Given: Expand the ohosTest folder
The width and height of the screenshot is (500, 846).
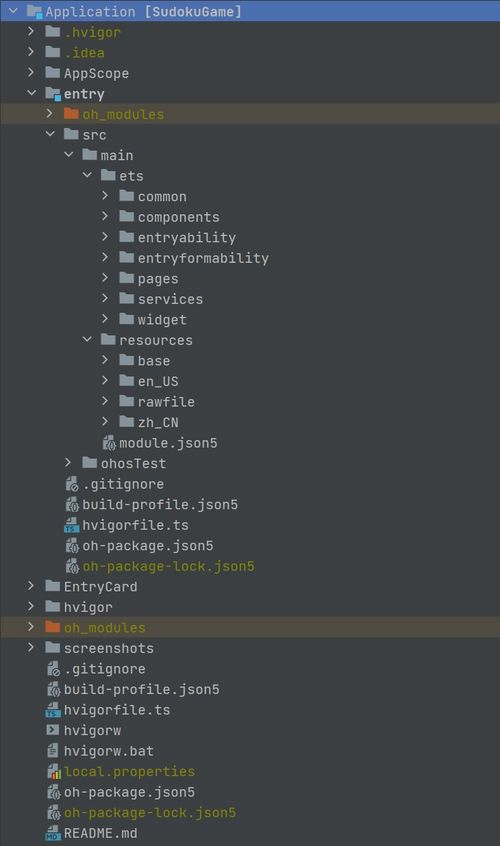Looking at the screenshot, I should point(68,462).
